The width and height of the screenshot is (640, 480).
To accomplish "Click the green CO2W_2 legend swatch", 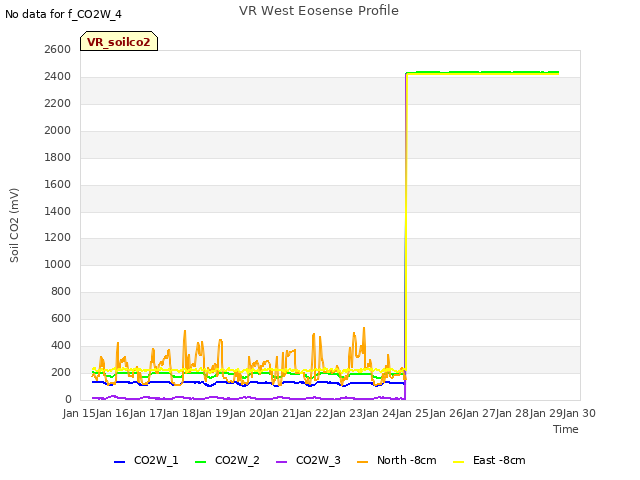I will pyautogui.click(x=200, y=462).
